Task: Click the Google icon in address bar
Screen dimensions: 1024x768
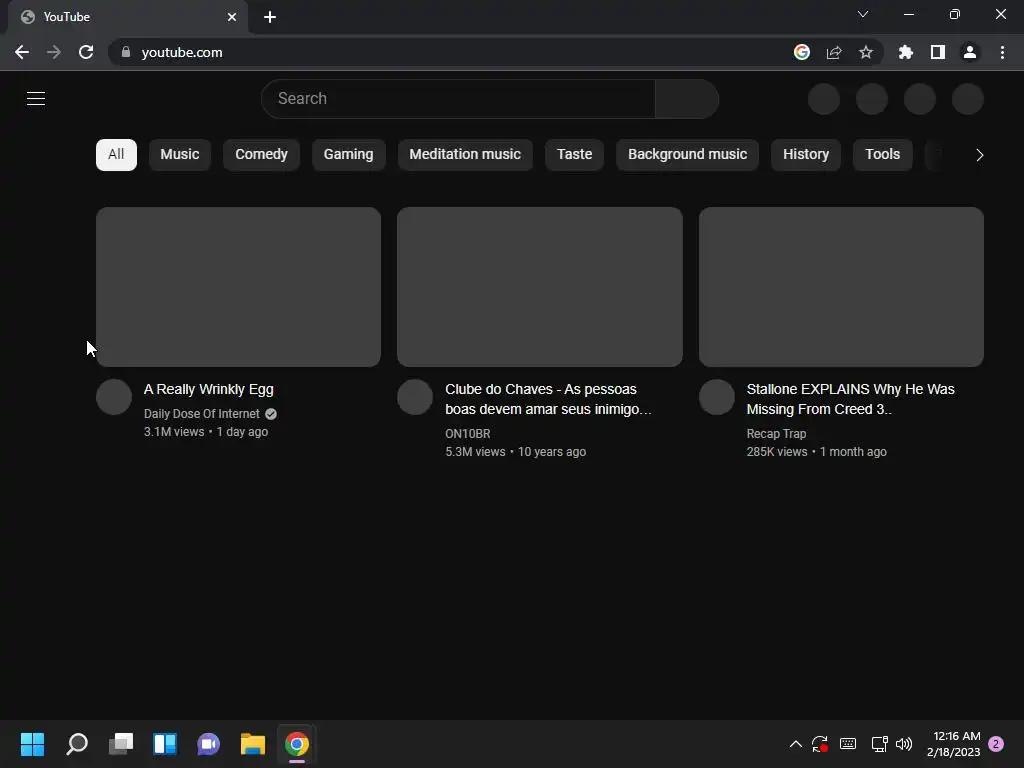Action: 802,52
